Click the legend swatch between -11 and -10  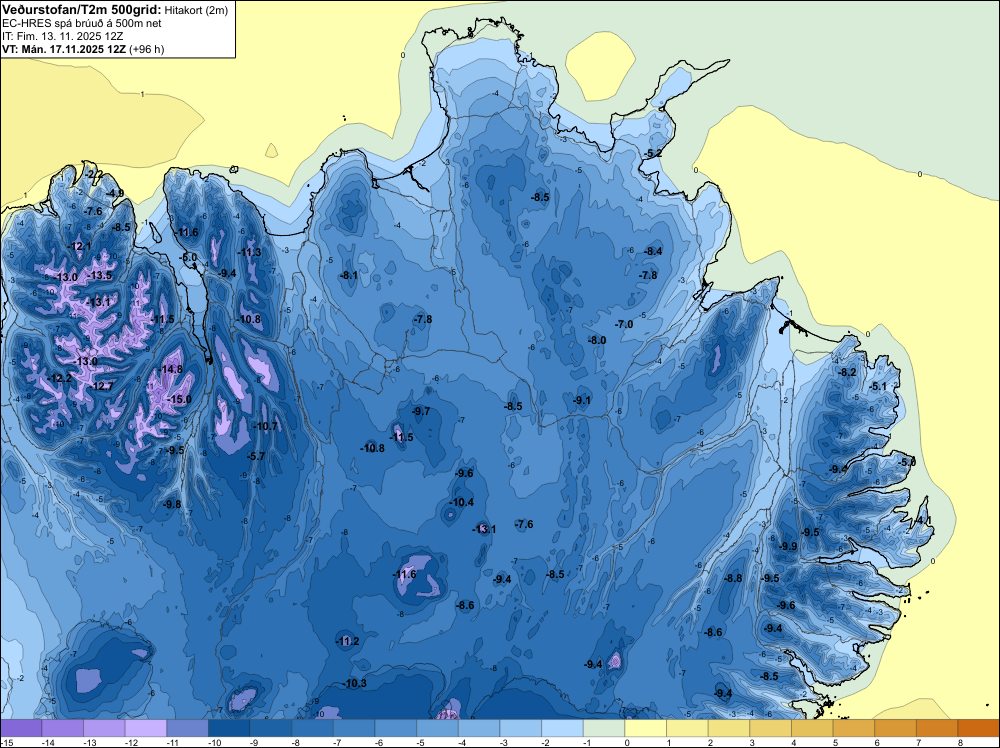[188, 728]
